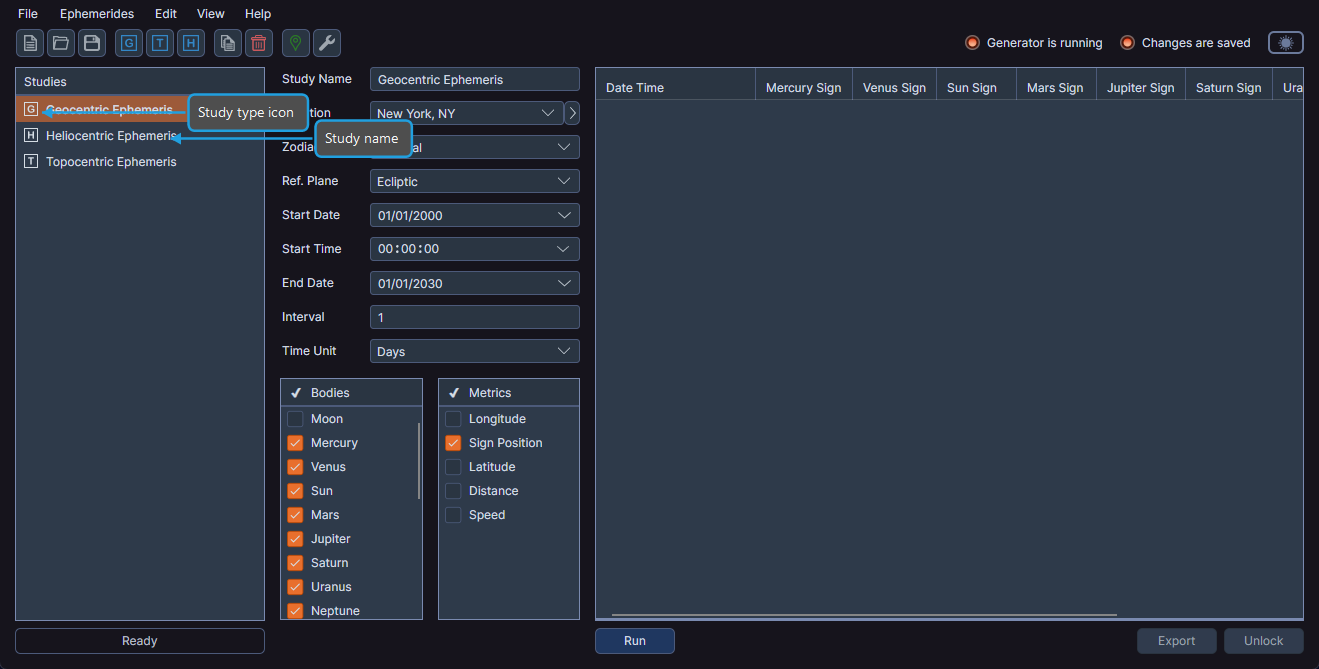Add a new Heliocentric study (H icon)
Image resolution: width=1319 pixels, height=669 pixels.
(191, 43)
